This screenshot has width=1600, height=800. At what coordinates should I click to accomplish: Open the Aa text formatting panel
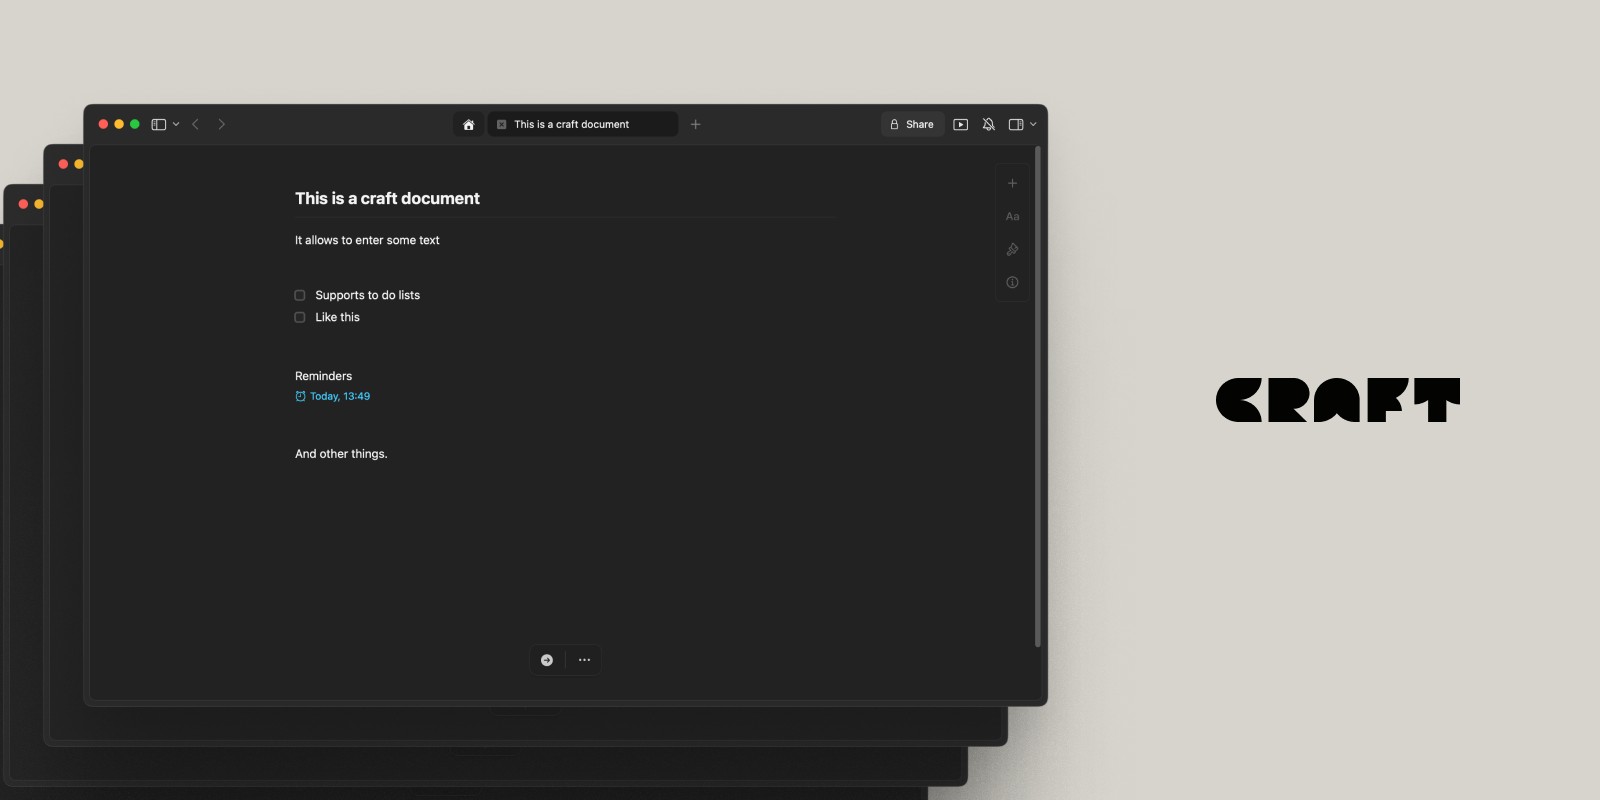[1012, 216]
